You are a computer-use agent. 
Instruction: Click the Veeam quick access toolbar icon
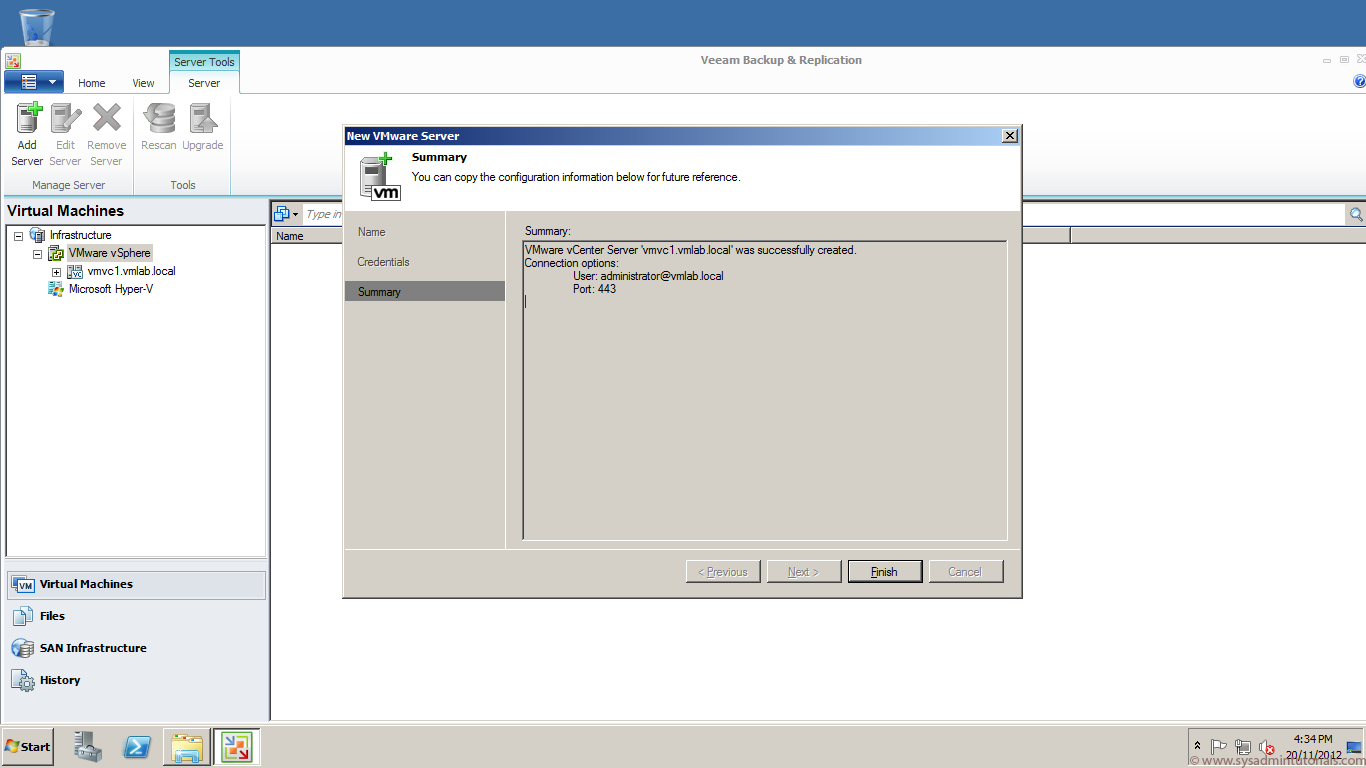coord(13,61)
